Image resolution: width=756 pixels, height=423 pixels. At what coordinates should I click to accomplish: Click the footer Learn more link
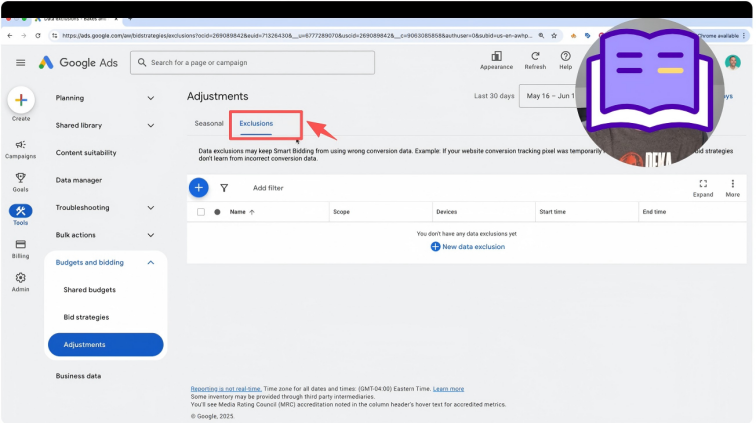point(448,389)
